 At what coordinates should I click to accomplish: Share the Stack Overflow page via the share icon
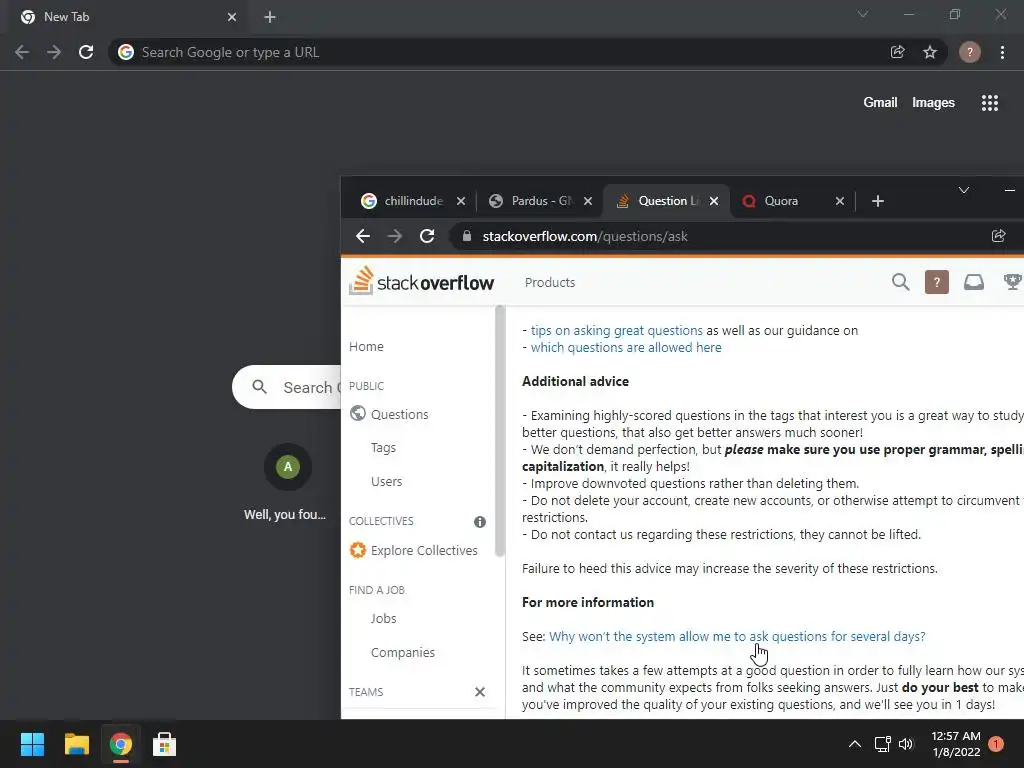[x=999, y=236]
